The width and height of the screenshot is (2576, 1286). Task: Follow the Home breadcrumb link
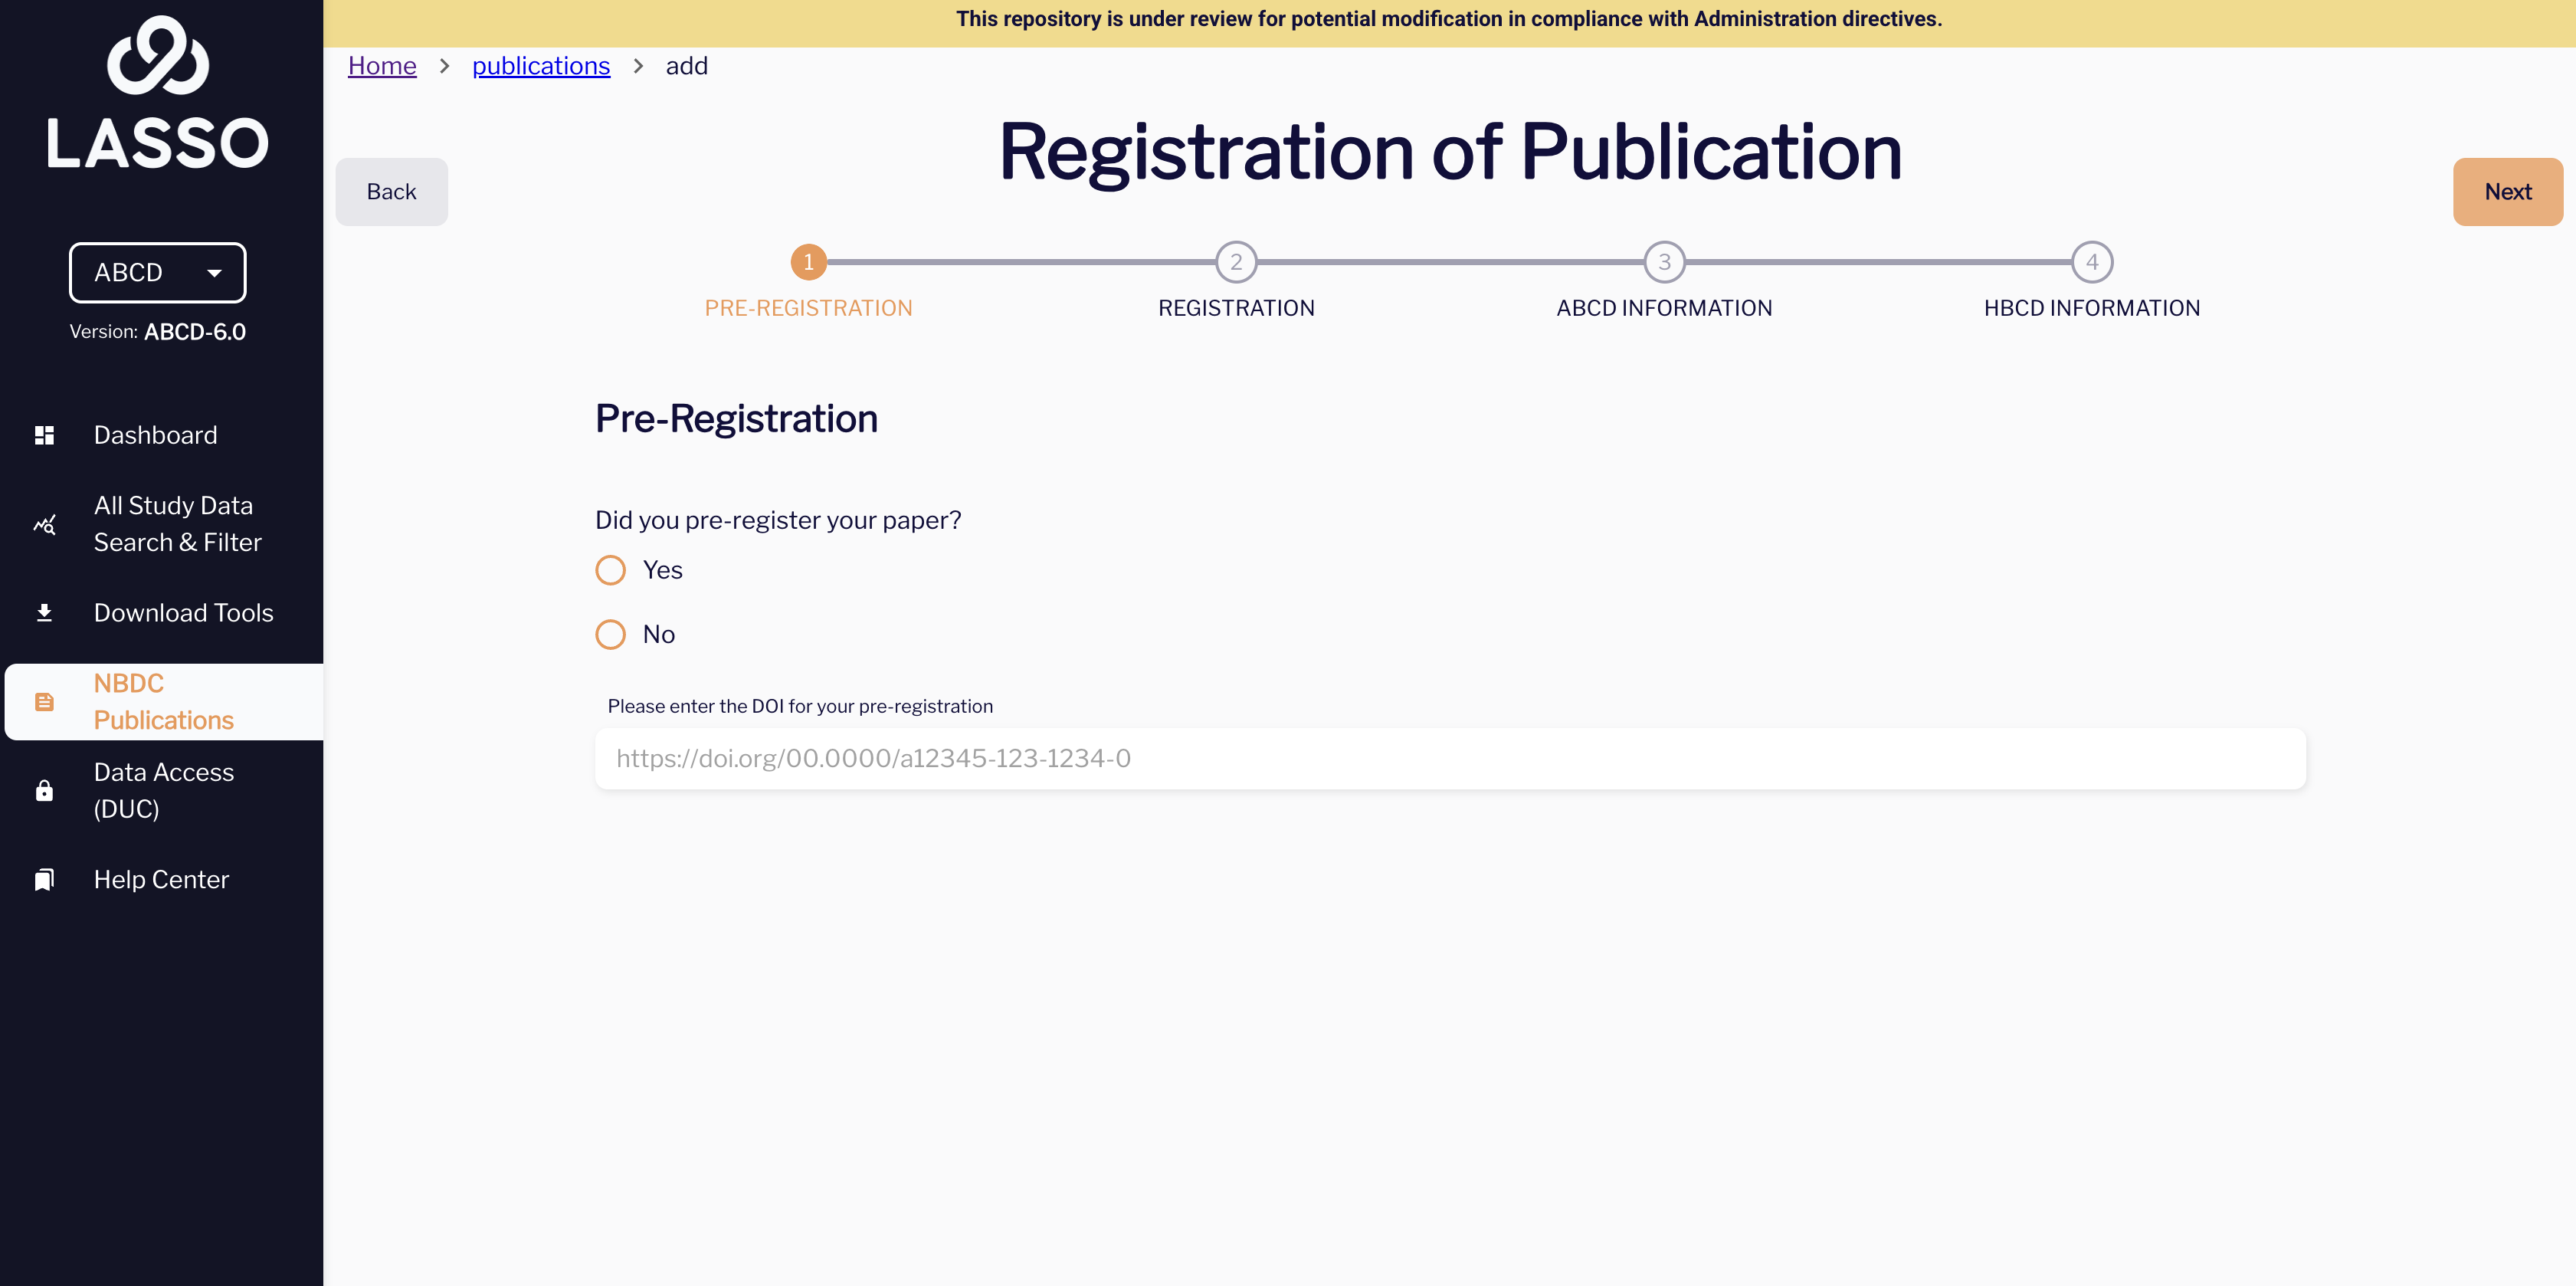pyautogui.click(x=382, y=66)
